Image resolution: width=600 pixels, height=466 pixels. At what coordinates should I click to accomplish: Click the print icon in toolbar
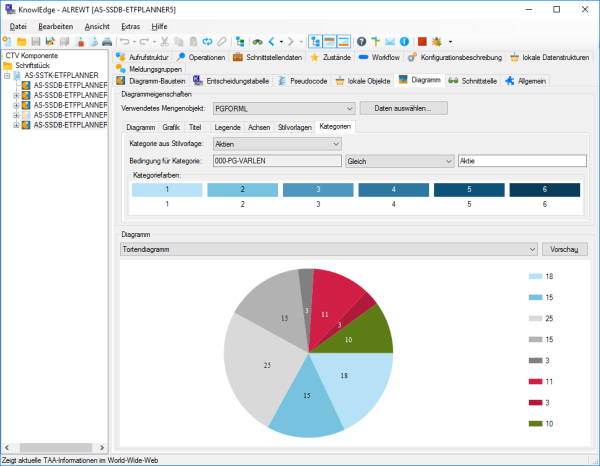coord(107,41)
